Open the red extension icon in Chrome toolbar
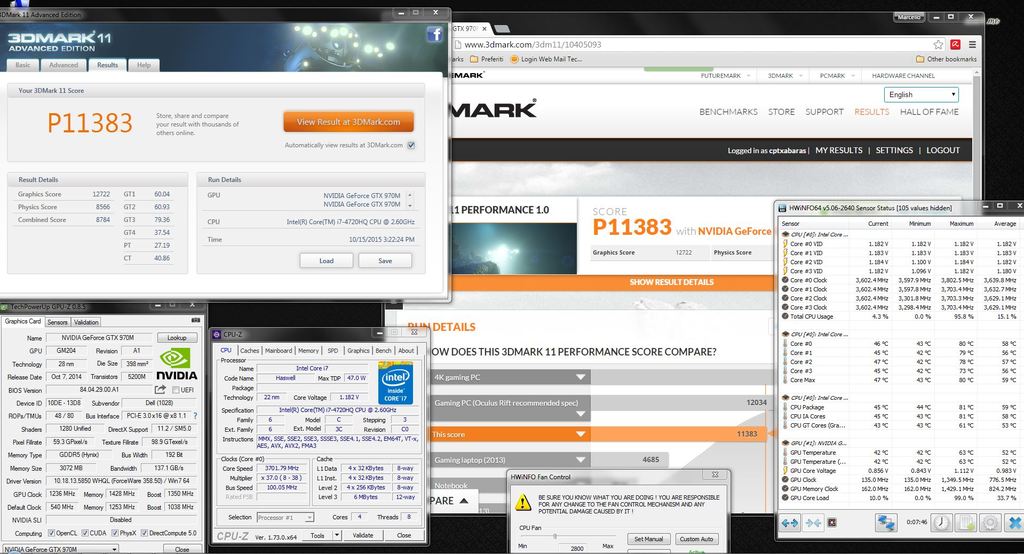1024x554 pixels. [955, 44]
